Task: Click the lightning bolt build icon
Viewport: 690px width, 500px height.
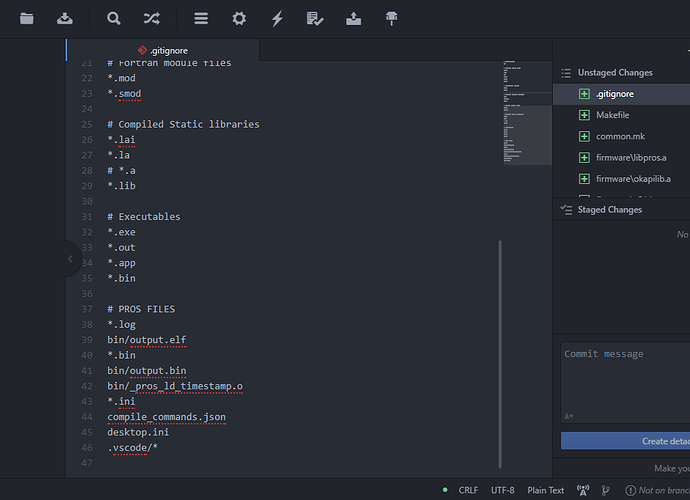Action: click(277, 18)
